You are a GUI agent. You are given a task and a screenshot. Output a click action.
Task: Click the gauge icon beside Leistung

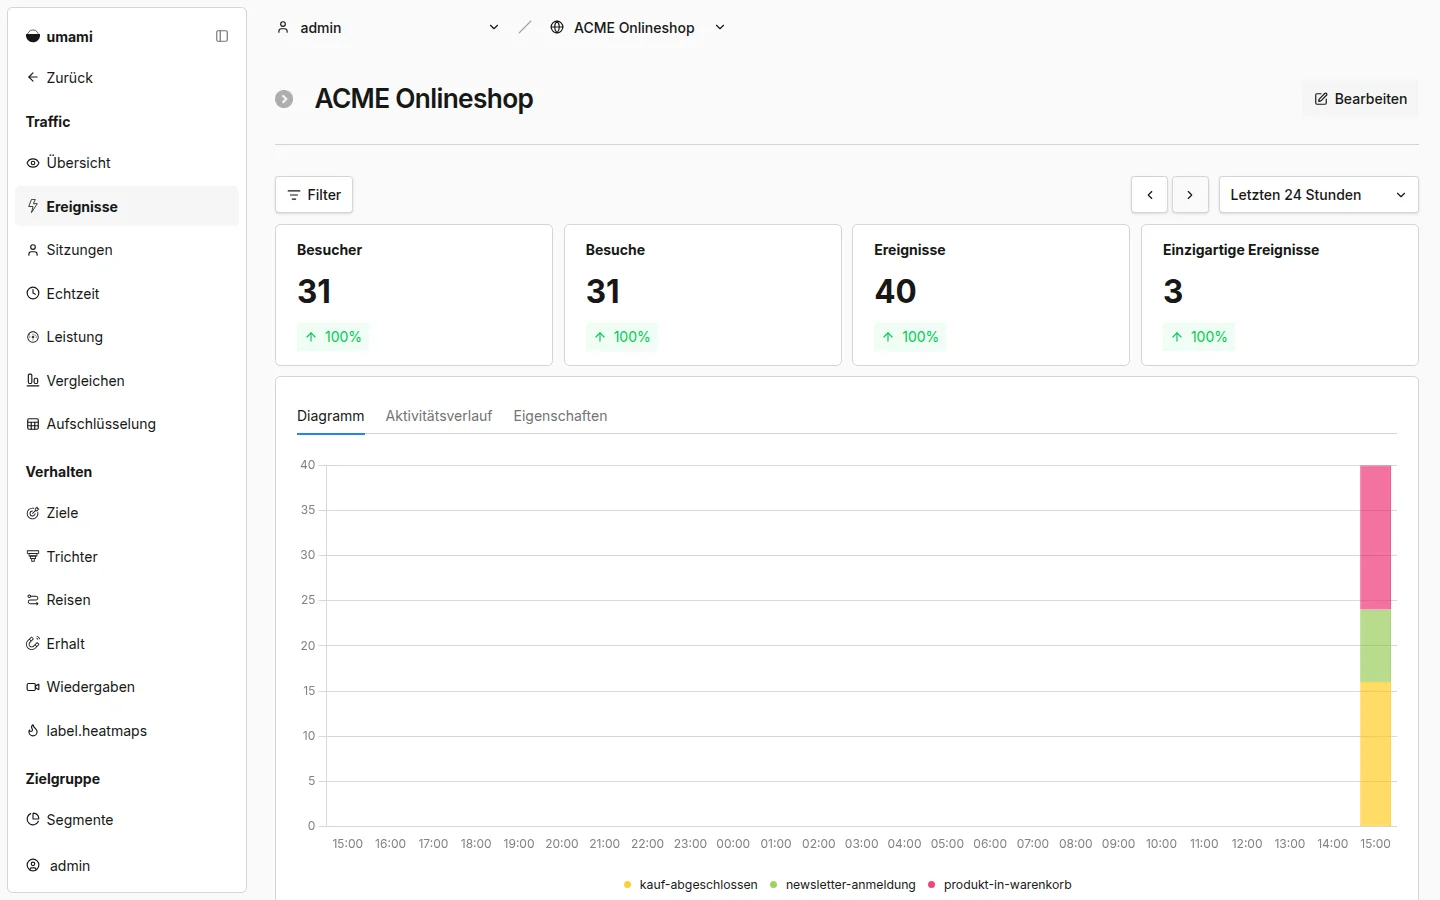[x=33, y=337]
